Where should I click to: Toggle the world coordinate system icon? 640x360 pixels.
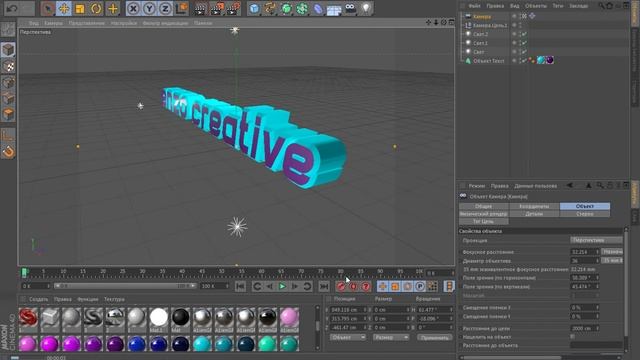coord(181,9)
